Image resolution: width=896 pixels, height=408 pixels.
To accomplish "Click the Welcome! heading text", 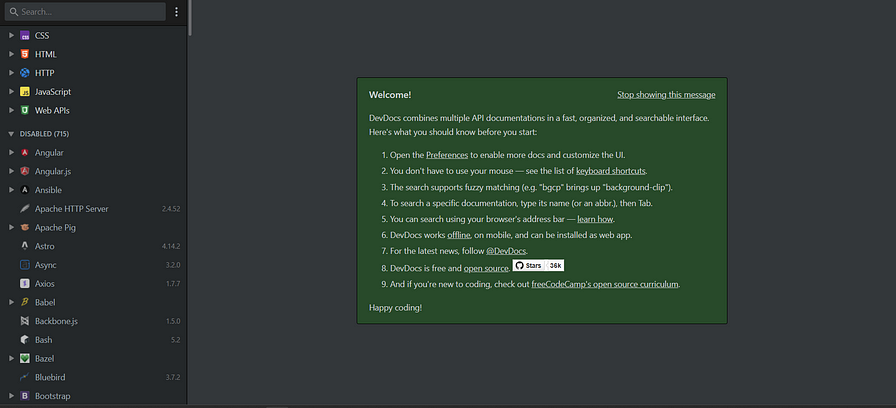I will pos(390,95).
